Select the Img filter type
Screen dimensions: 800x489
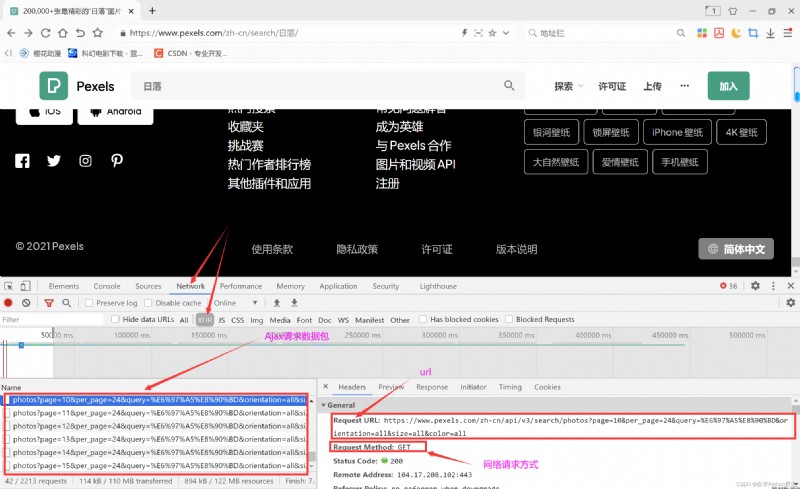257,320
